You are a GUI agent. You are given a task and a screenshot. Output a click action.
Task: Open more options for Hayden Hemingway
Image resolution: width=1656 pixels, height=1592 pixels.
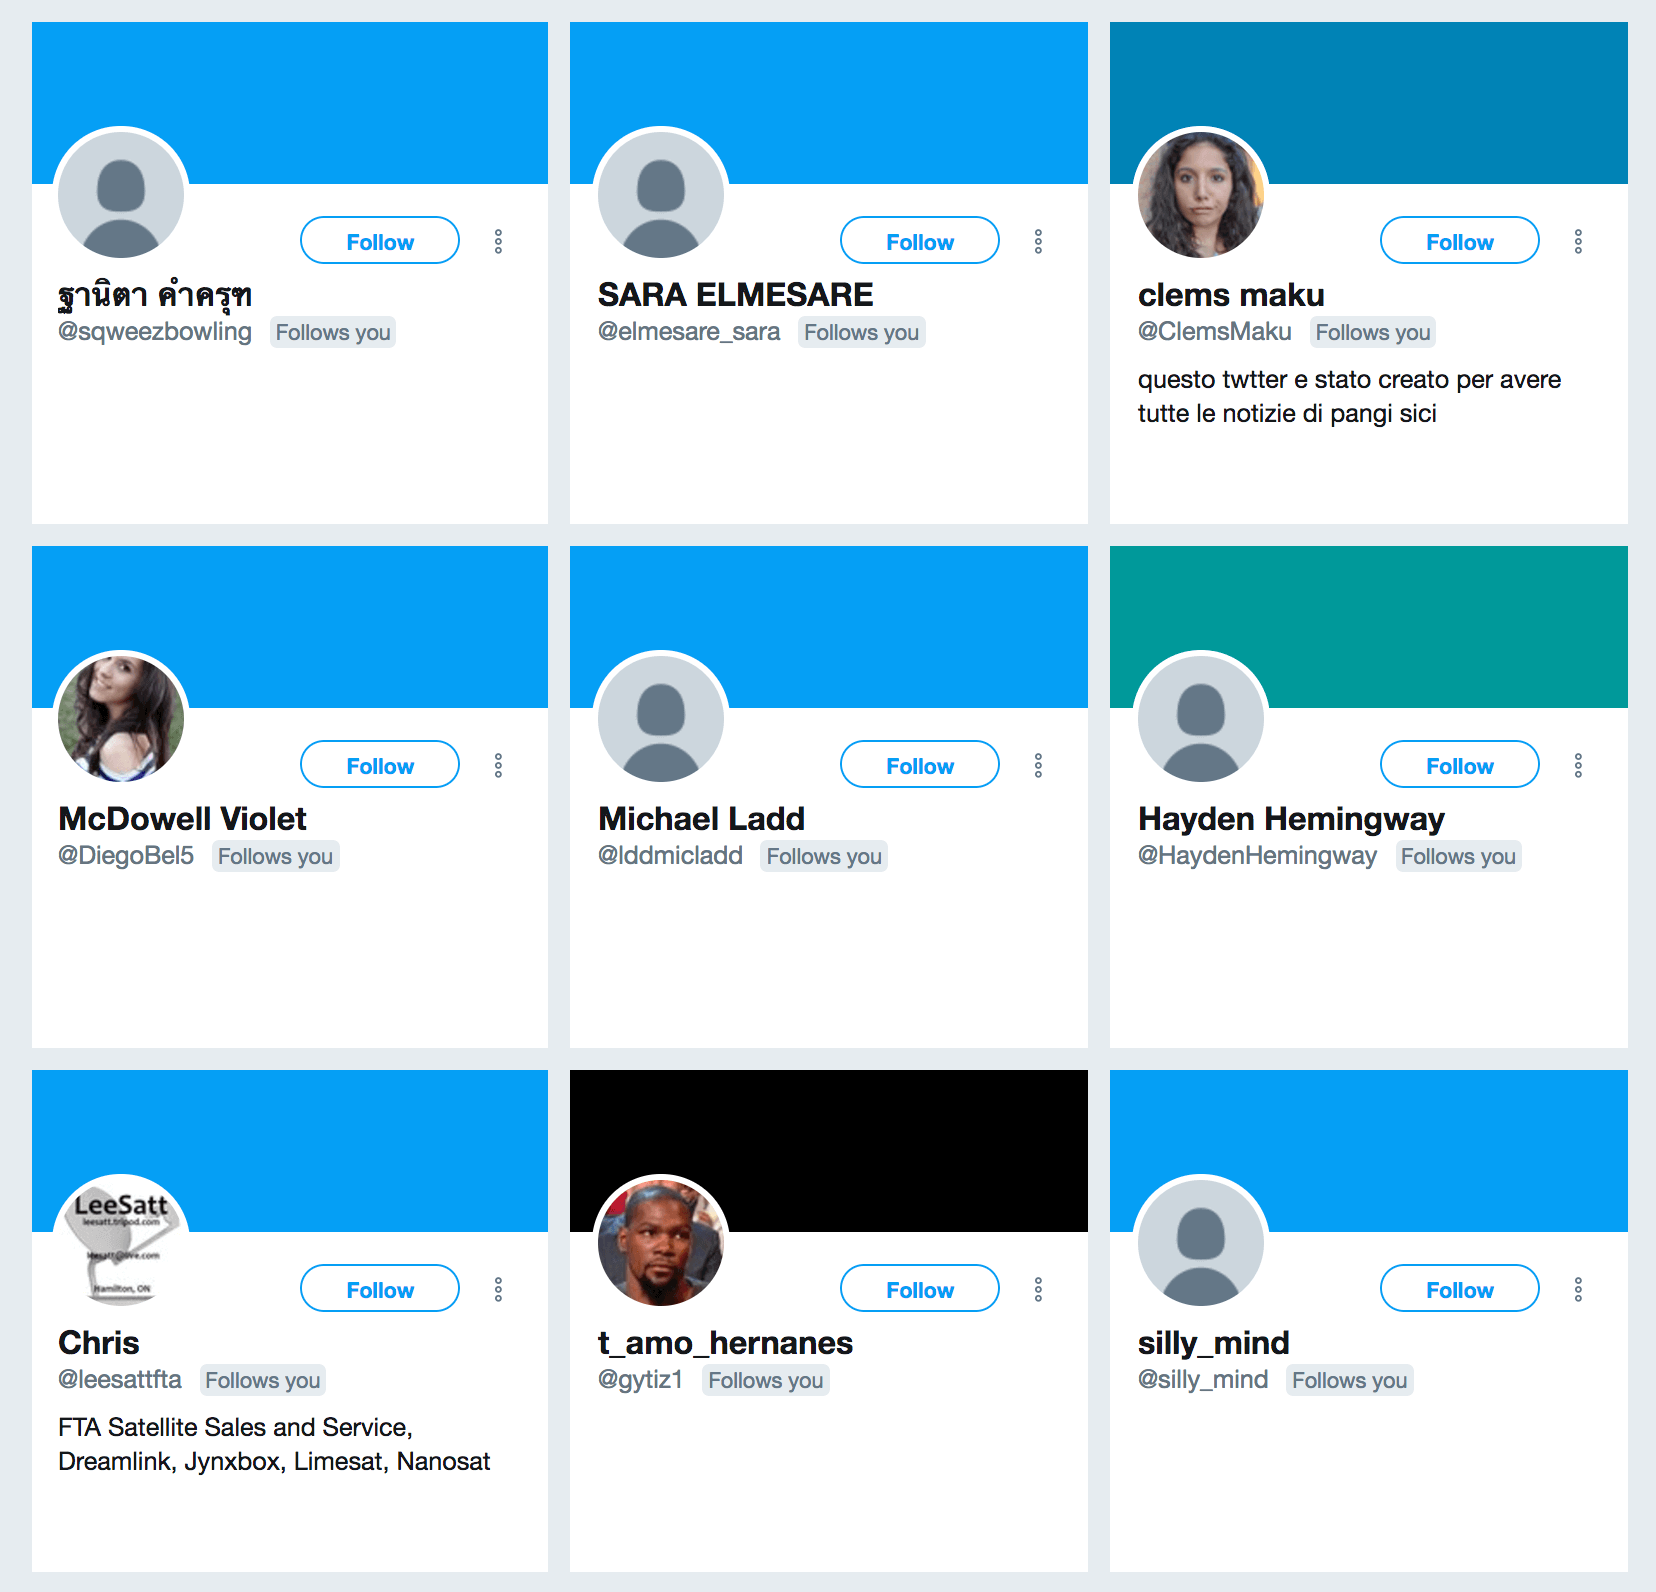[x=1578, y=765]
